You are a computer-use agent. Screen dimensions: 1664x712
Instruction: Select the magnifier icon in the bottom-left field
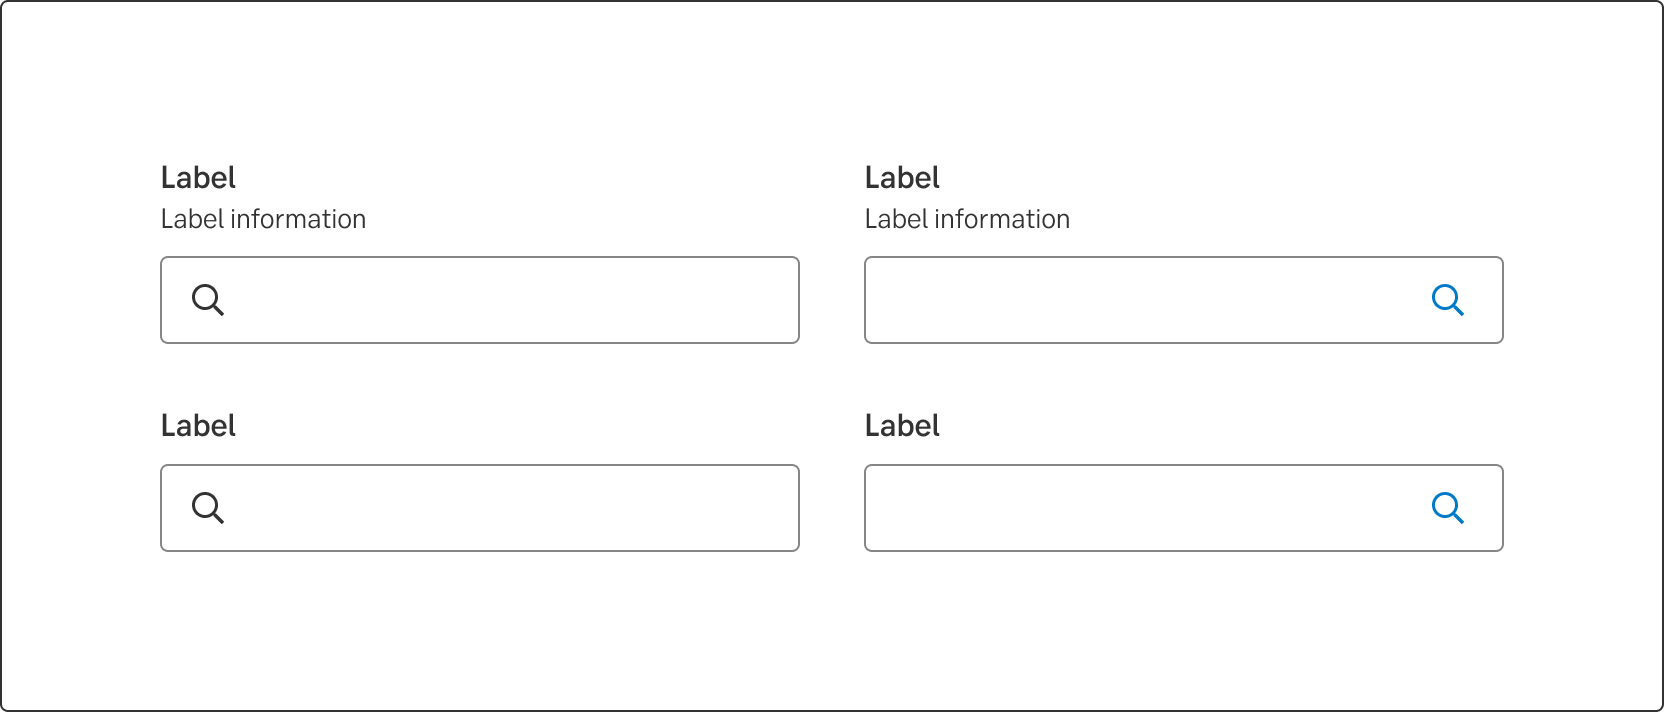[208, 508]
